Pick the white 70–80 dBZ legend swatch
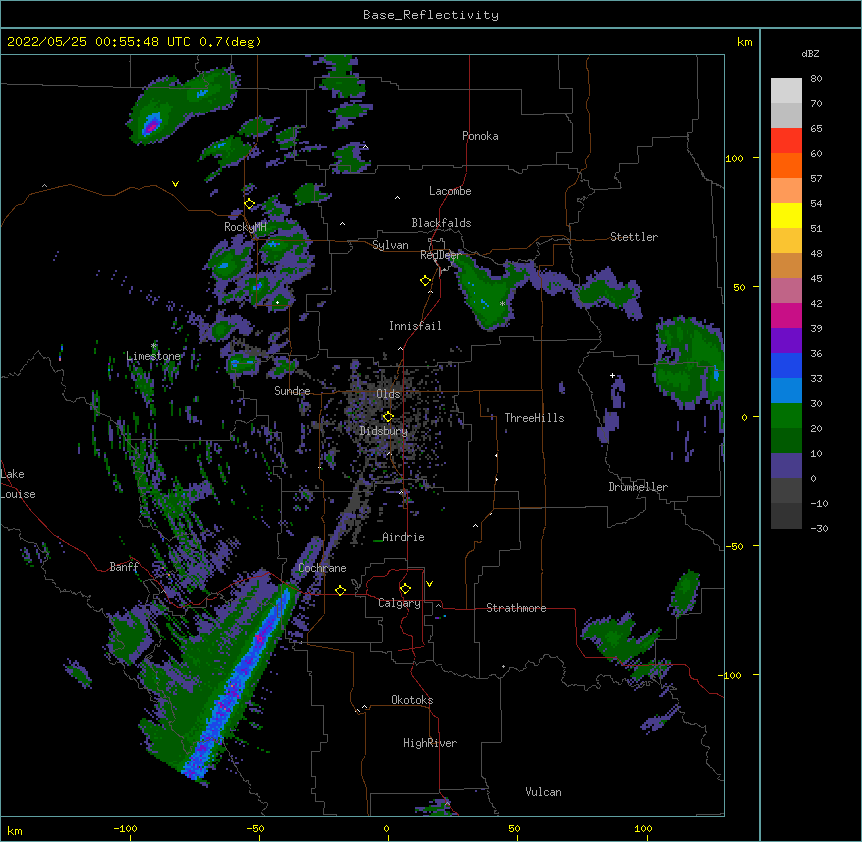 pos(786,91)
